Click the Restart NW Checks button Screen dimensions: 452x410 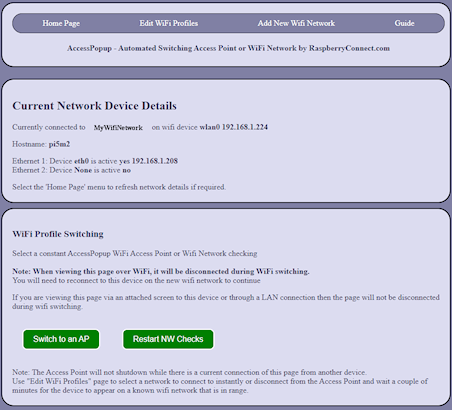coord(168,339)
